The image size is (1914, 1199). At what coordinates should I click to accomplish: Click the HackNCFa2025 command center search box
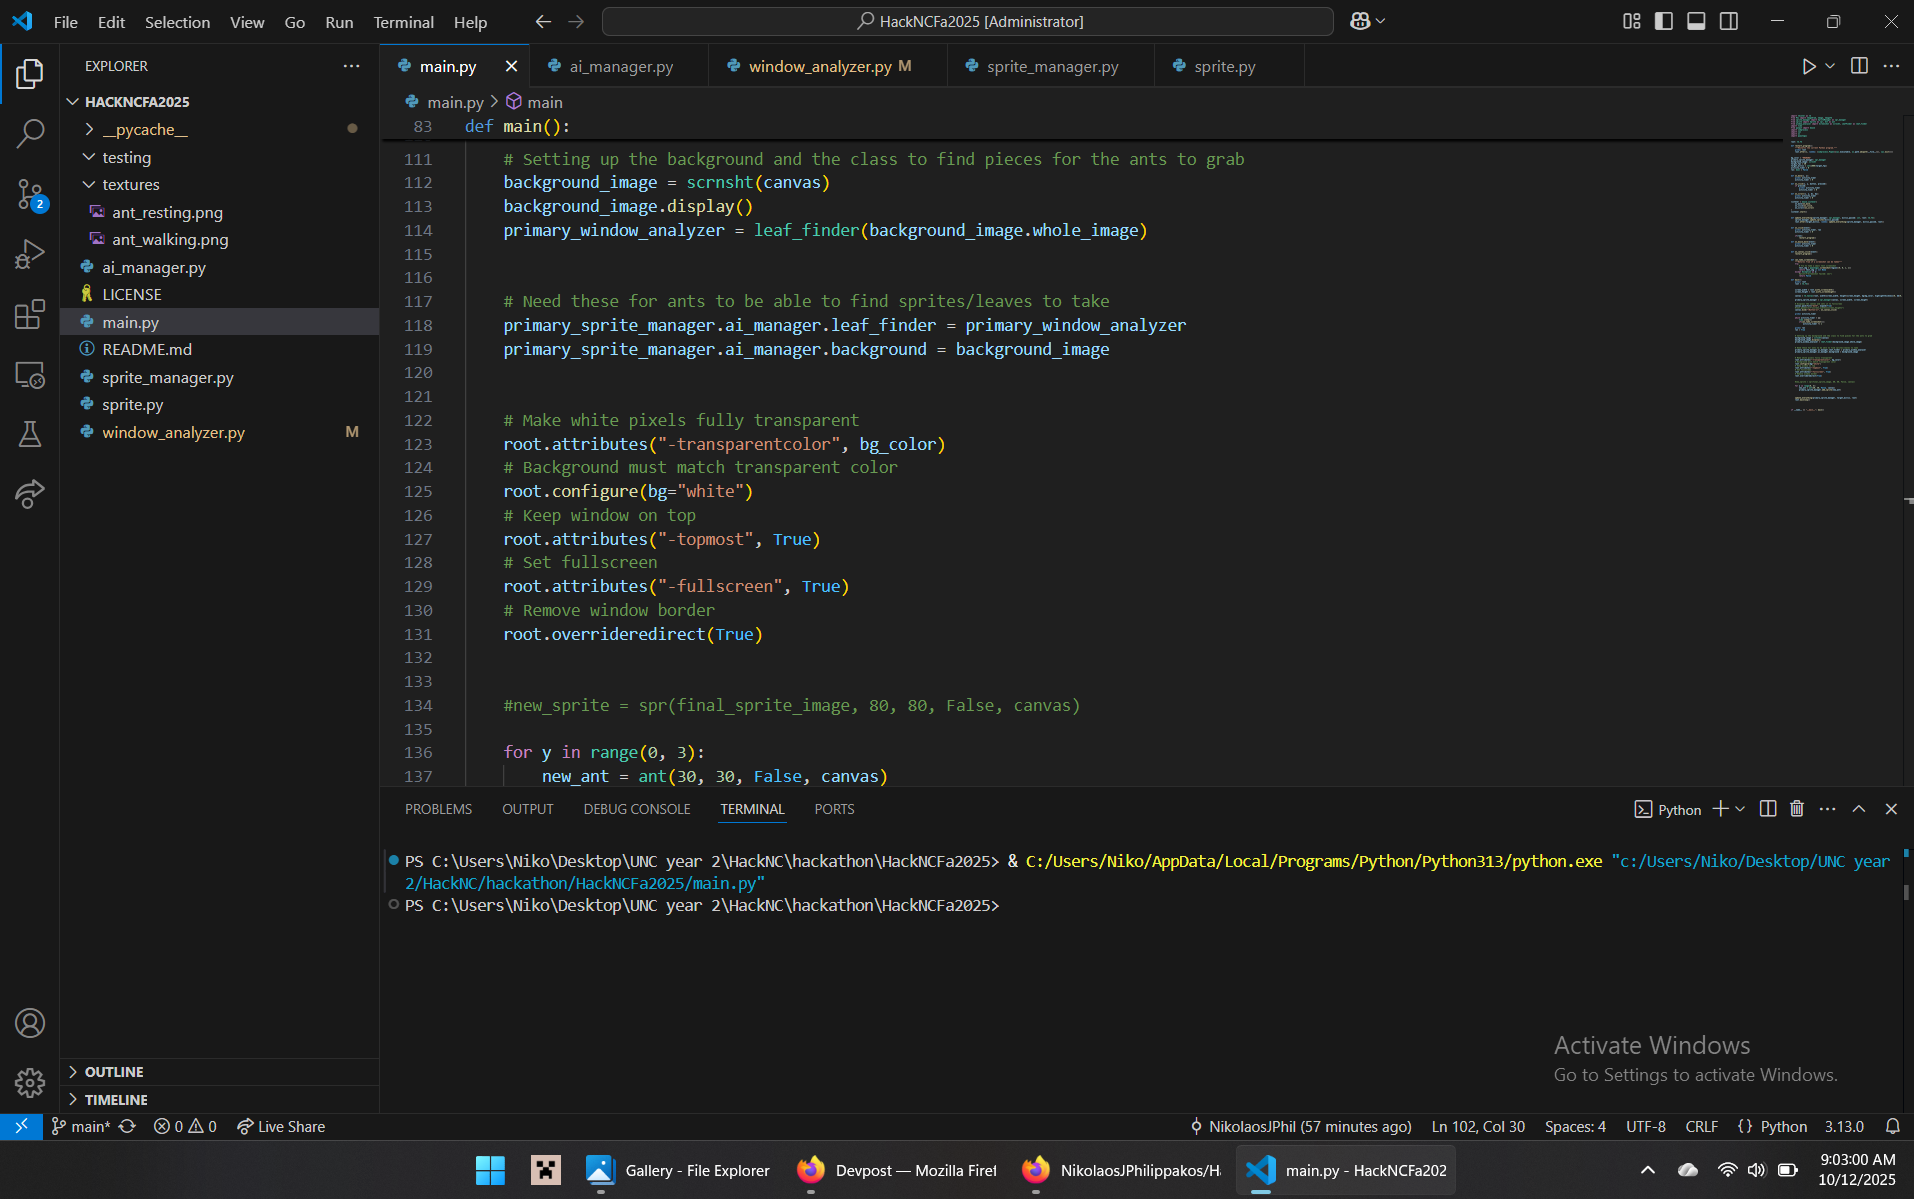point(967,21)
